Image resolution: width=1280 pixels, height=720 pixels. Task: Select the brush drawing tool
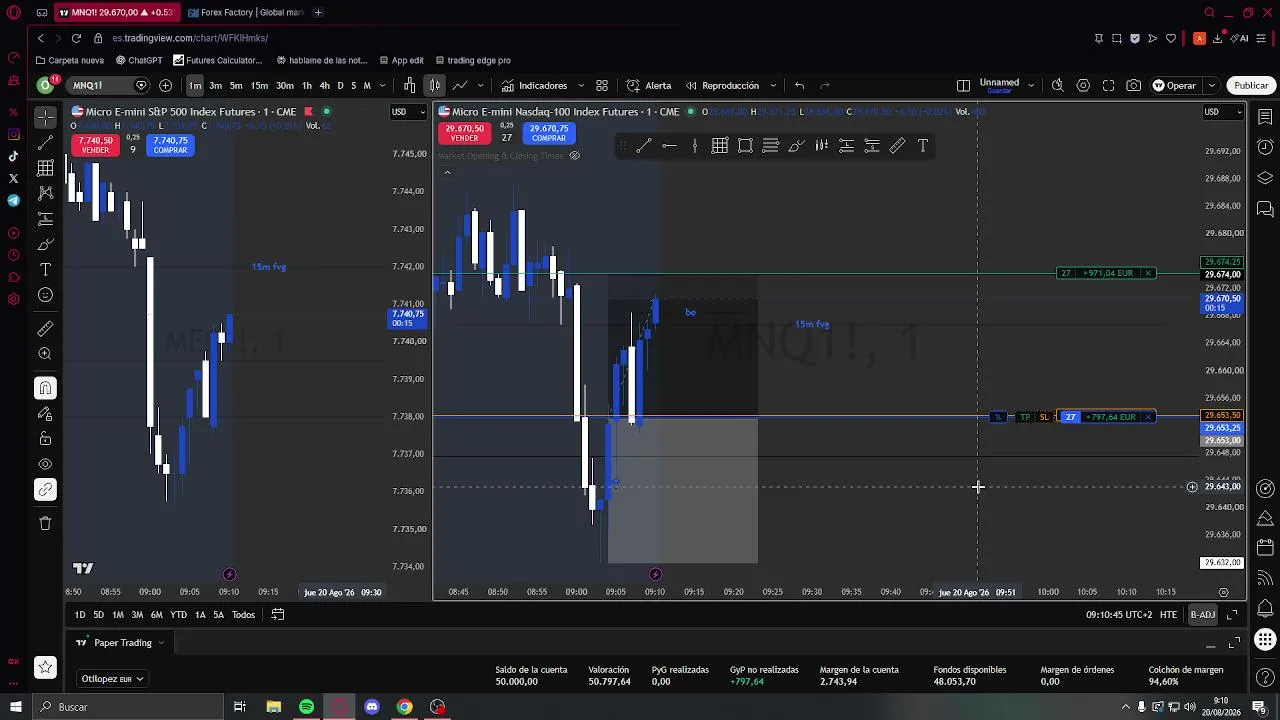pos(45,244)
